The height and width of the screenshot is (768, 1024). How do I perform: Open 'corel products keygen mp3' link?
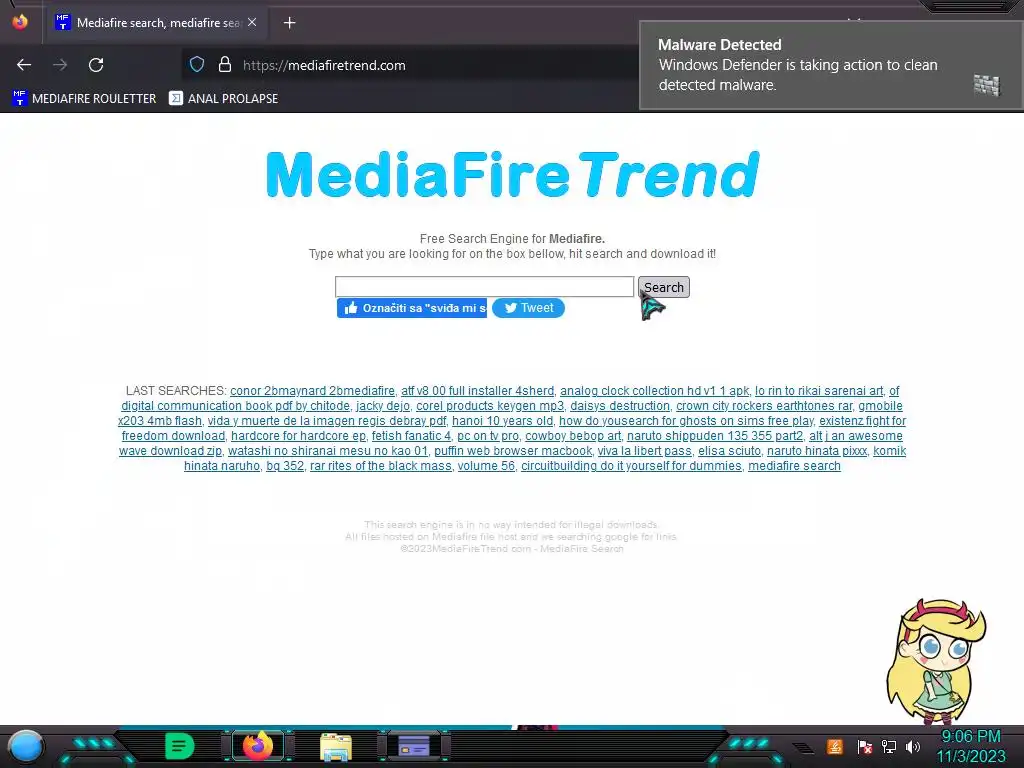tap(490, 406)
